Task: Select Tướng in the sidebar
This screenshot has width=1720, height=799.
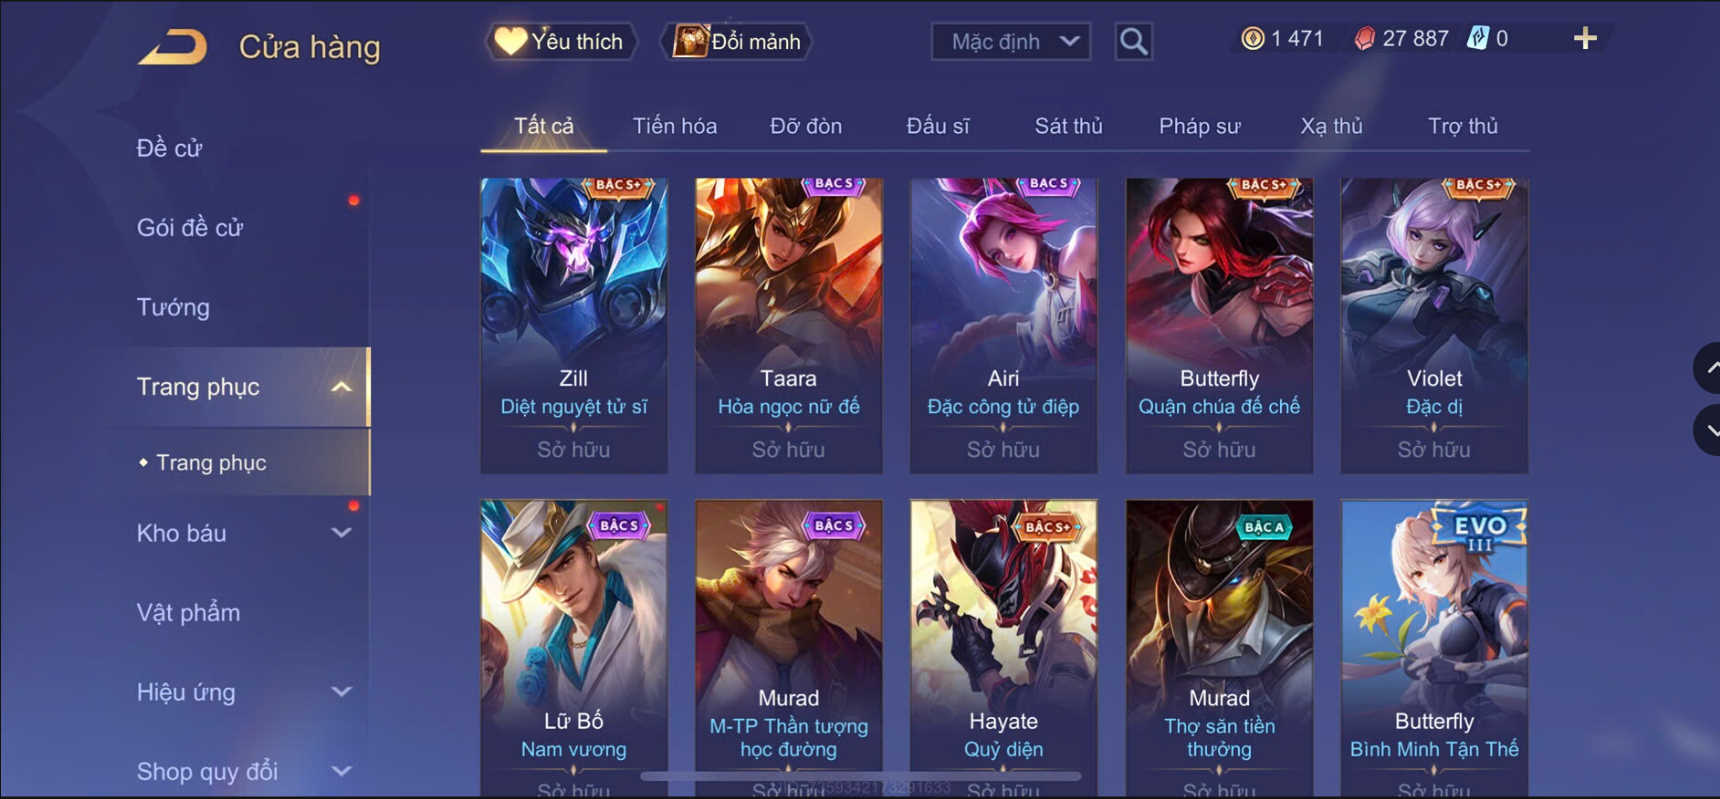Action: (x=173, y=307)
